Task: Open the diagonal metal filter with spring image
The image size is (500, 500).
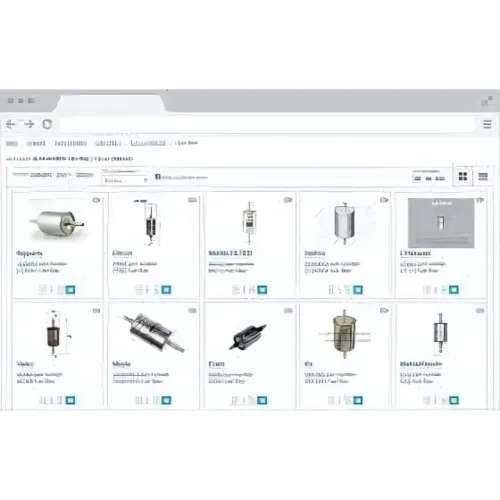Action: (x=154, y=332)
